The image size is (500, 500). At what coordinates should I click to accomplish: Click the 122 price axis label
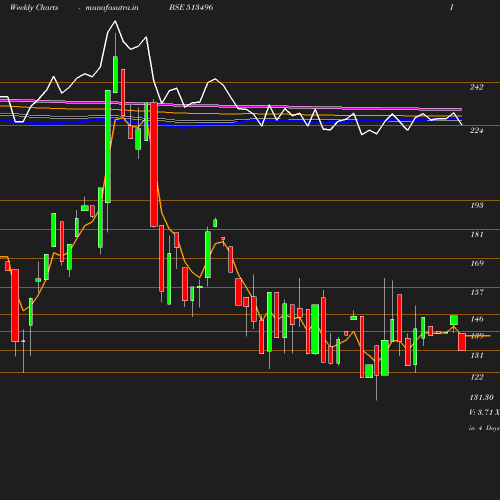(x=477, y=377)
